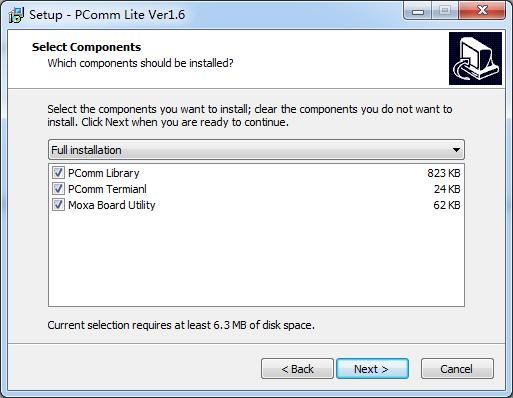Click empty area of components list

click(256, 260)
